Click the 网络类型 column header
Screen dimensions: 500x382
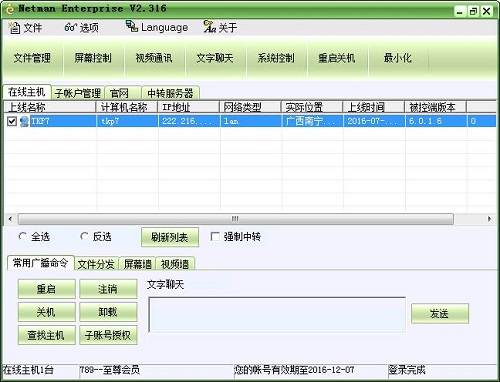click(x=250, y=107)
